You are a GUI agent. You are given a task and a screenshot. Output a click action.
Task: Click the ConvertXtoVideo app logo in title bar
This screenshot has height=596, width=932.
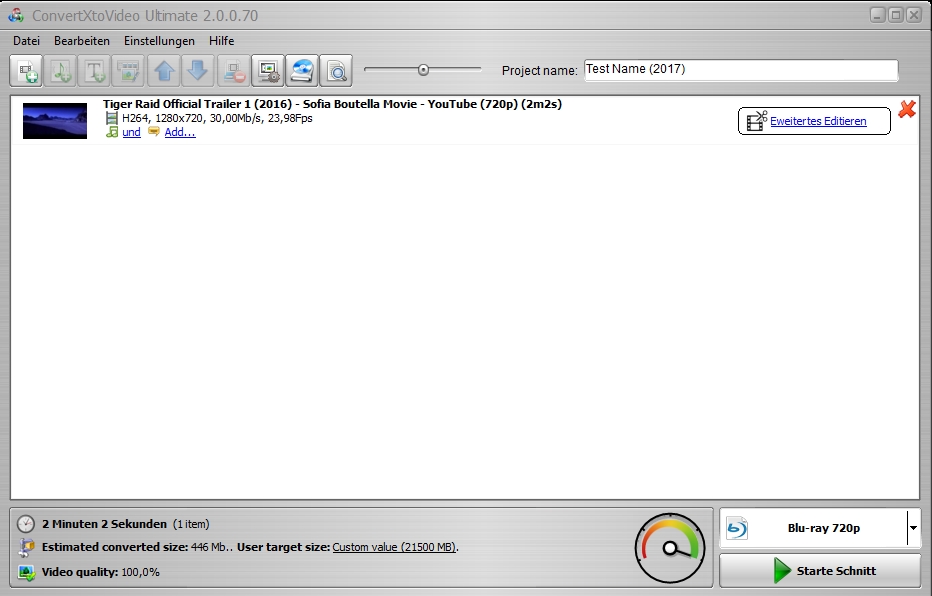pos(16,15)
